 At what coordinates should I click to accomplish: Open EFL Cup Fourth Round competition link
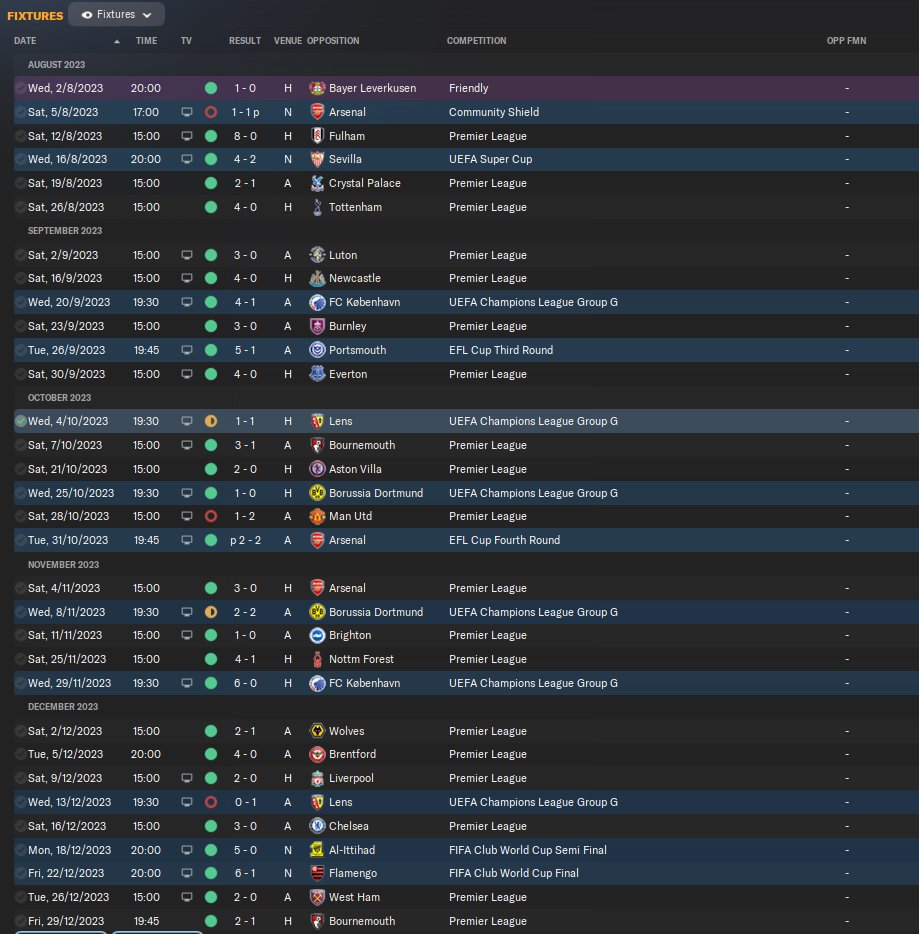point(504,540)
